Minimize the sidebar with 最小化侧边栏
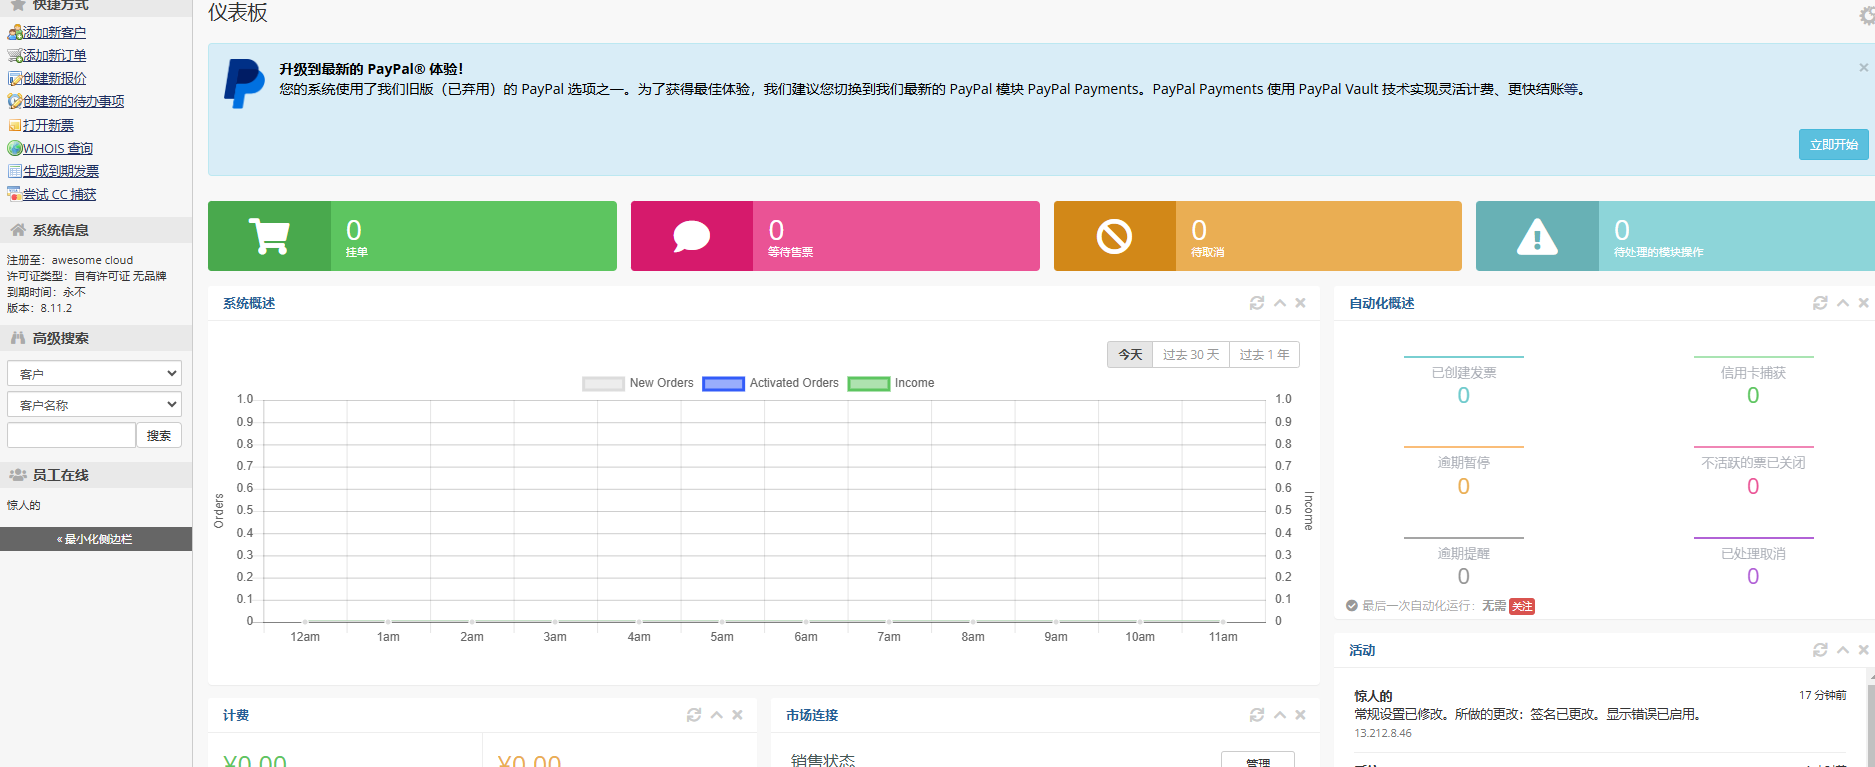The image size is (1875, 767). [x=96, y=539]
